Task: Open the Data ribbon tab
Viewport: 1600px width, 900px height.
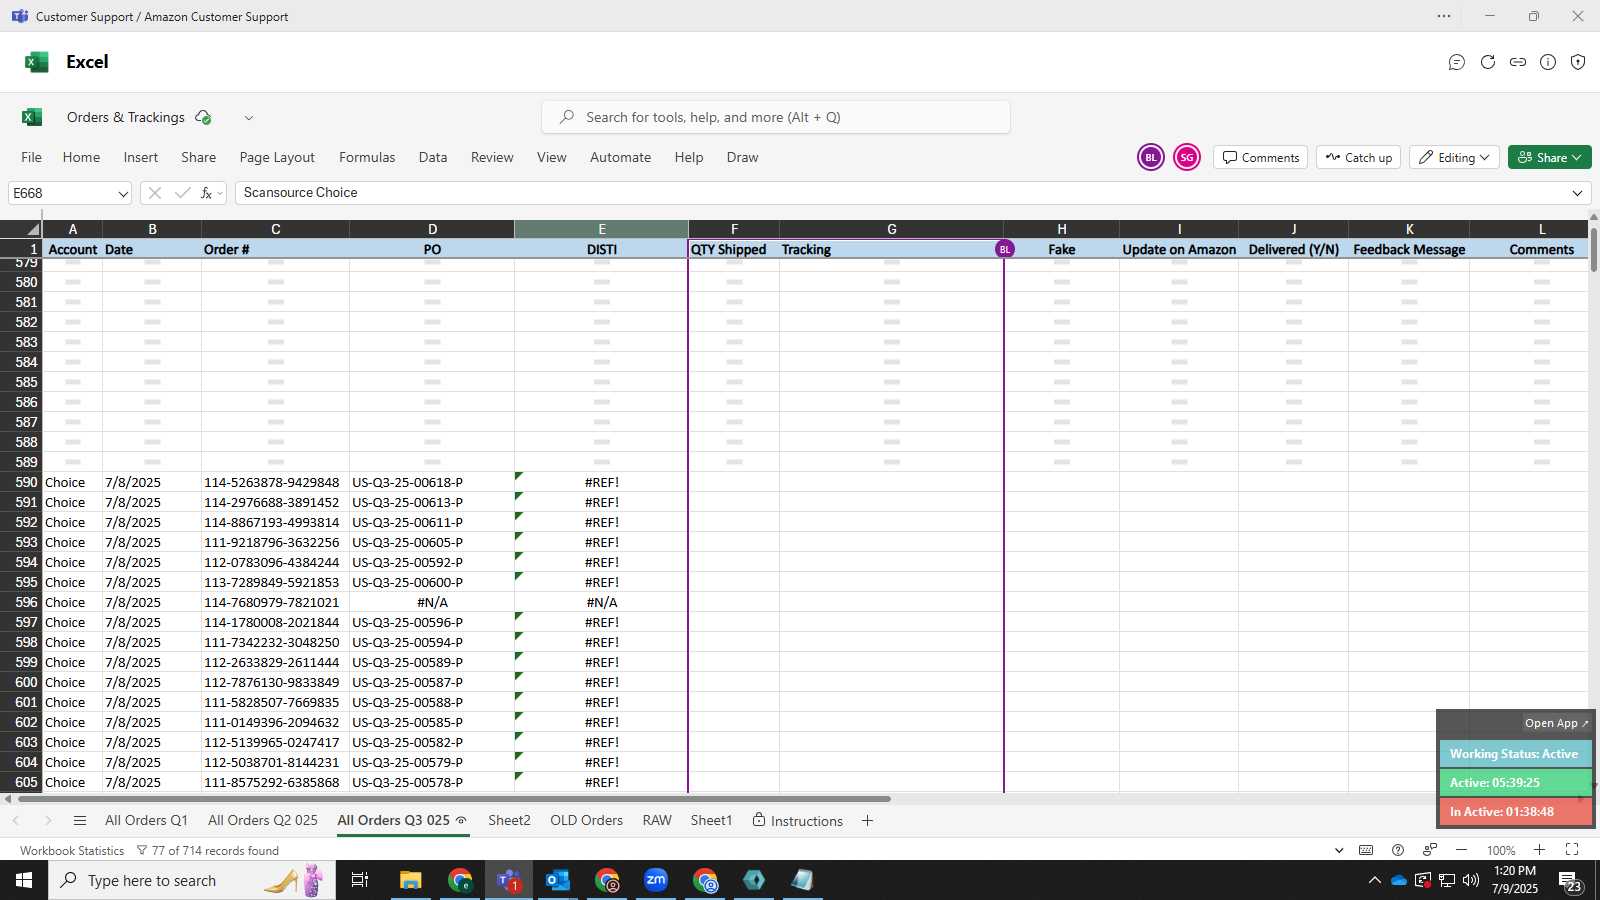Action: coord(433,157)
